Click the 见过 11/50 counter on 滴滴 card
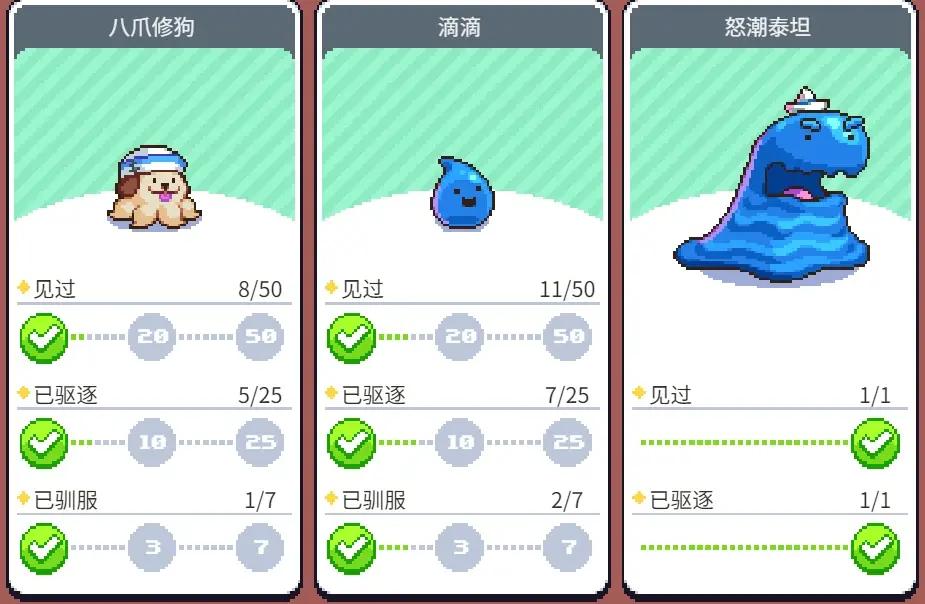925x604 pixels. (567, 290)
